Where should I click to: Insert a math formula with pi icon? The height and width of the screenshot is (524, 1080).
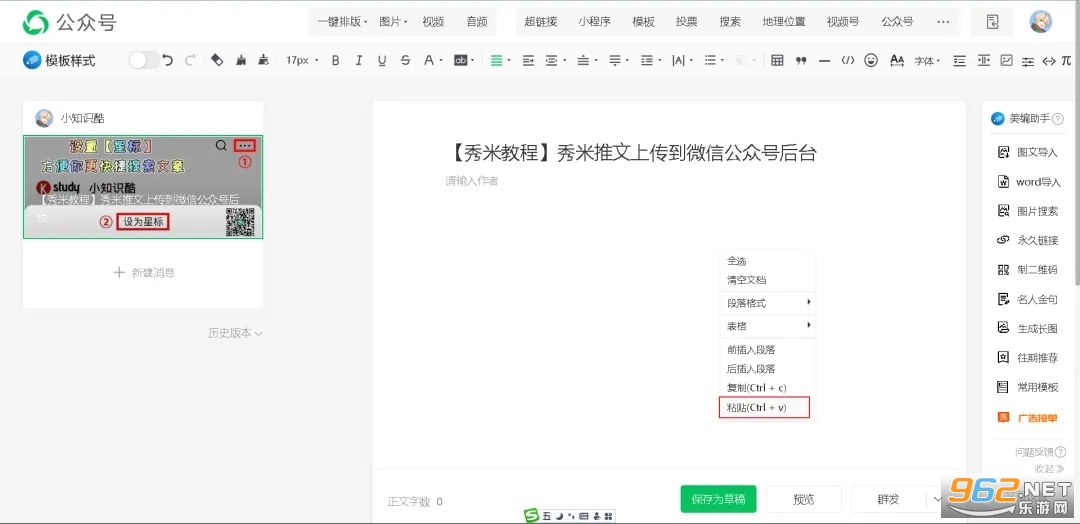tap(1066, 61)
